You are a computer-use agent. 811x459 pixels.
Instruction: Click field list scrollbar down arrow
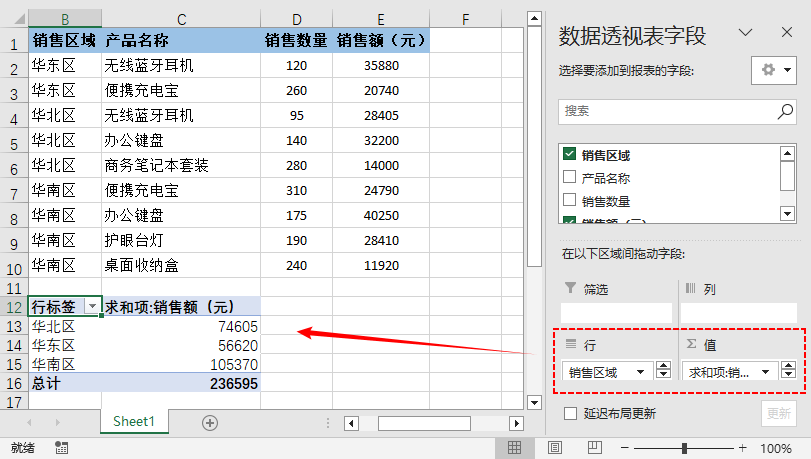[x=787, y=213]
